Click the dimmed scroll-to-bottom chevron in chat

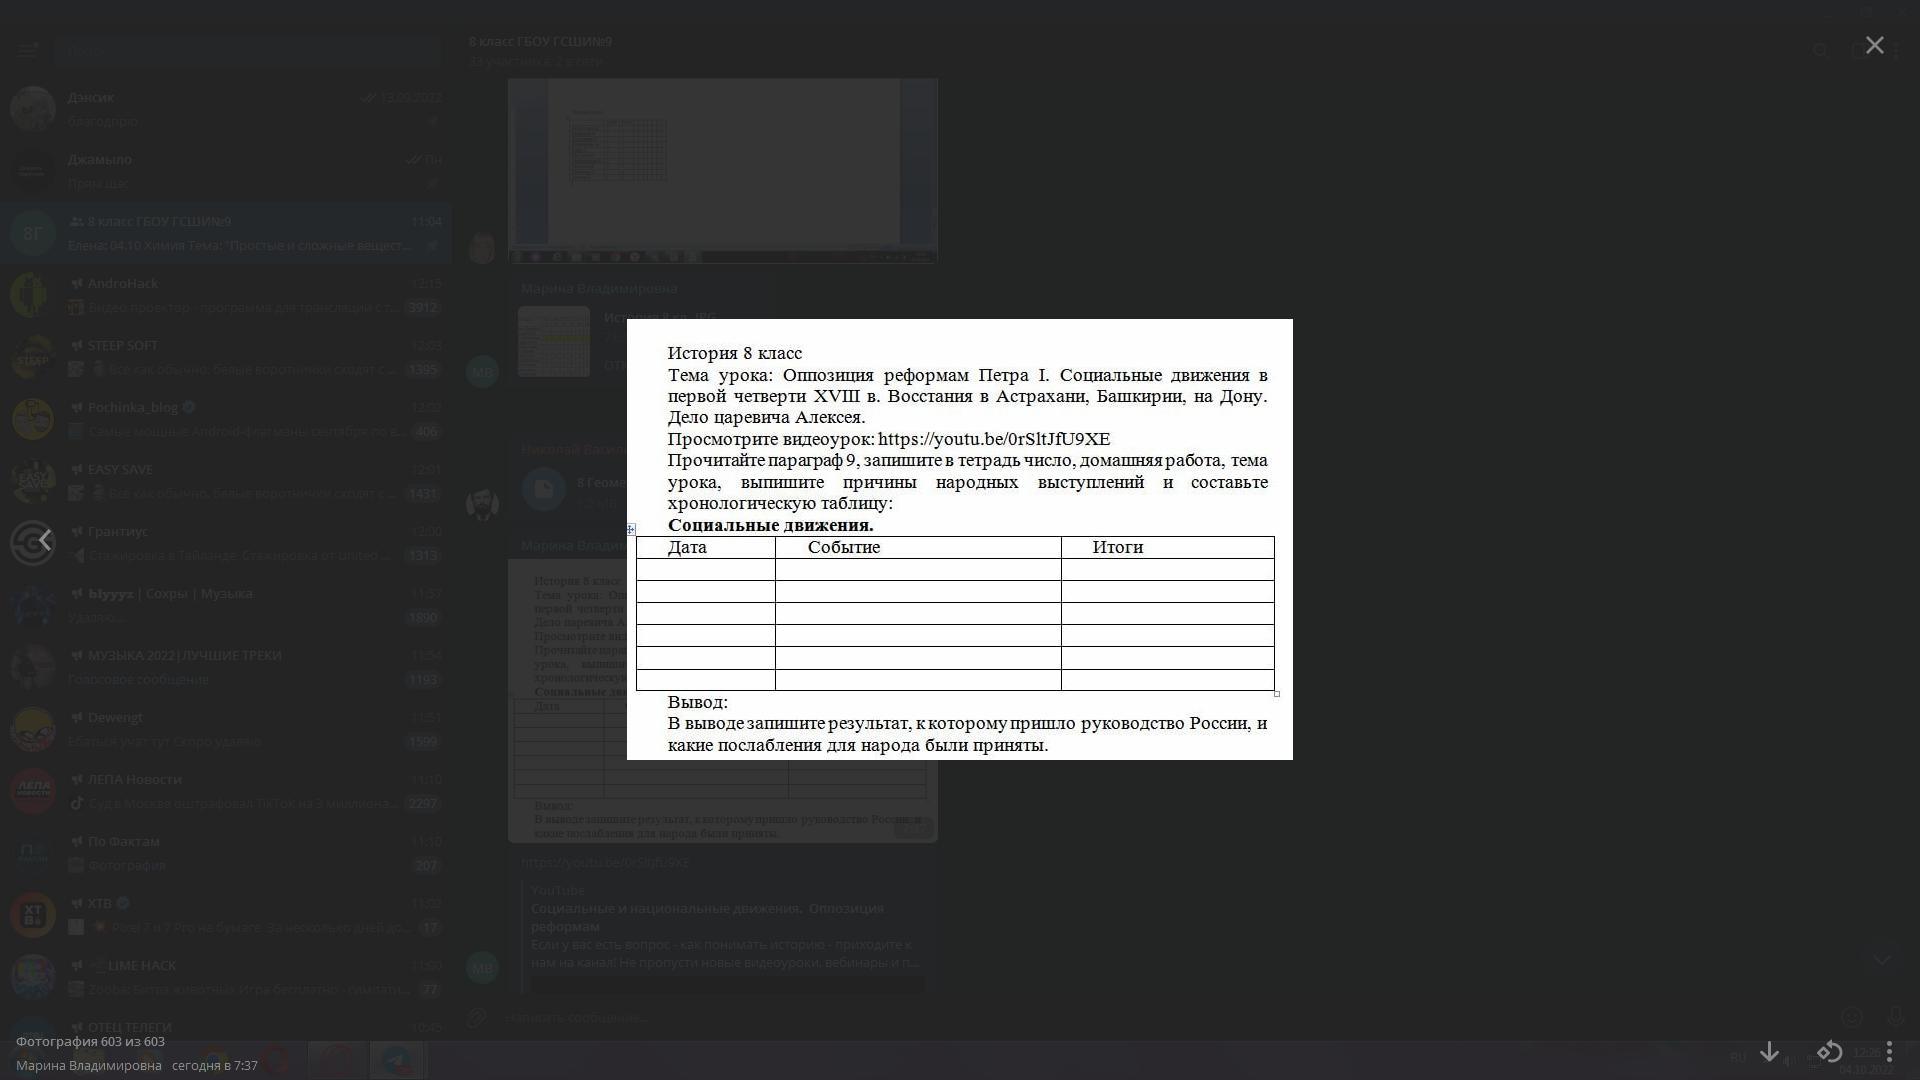point(1881,960)
